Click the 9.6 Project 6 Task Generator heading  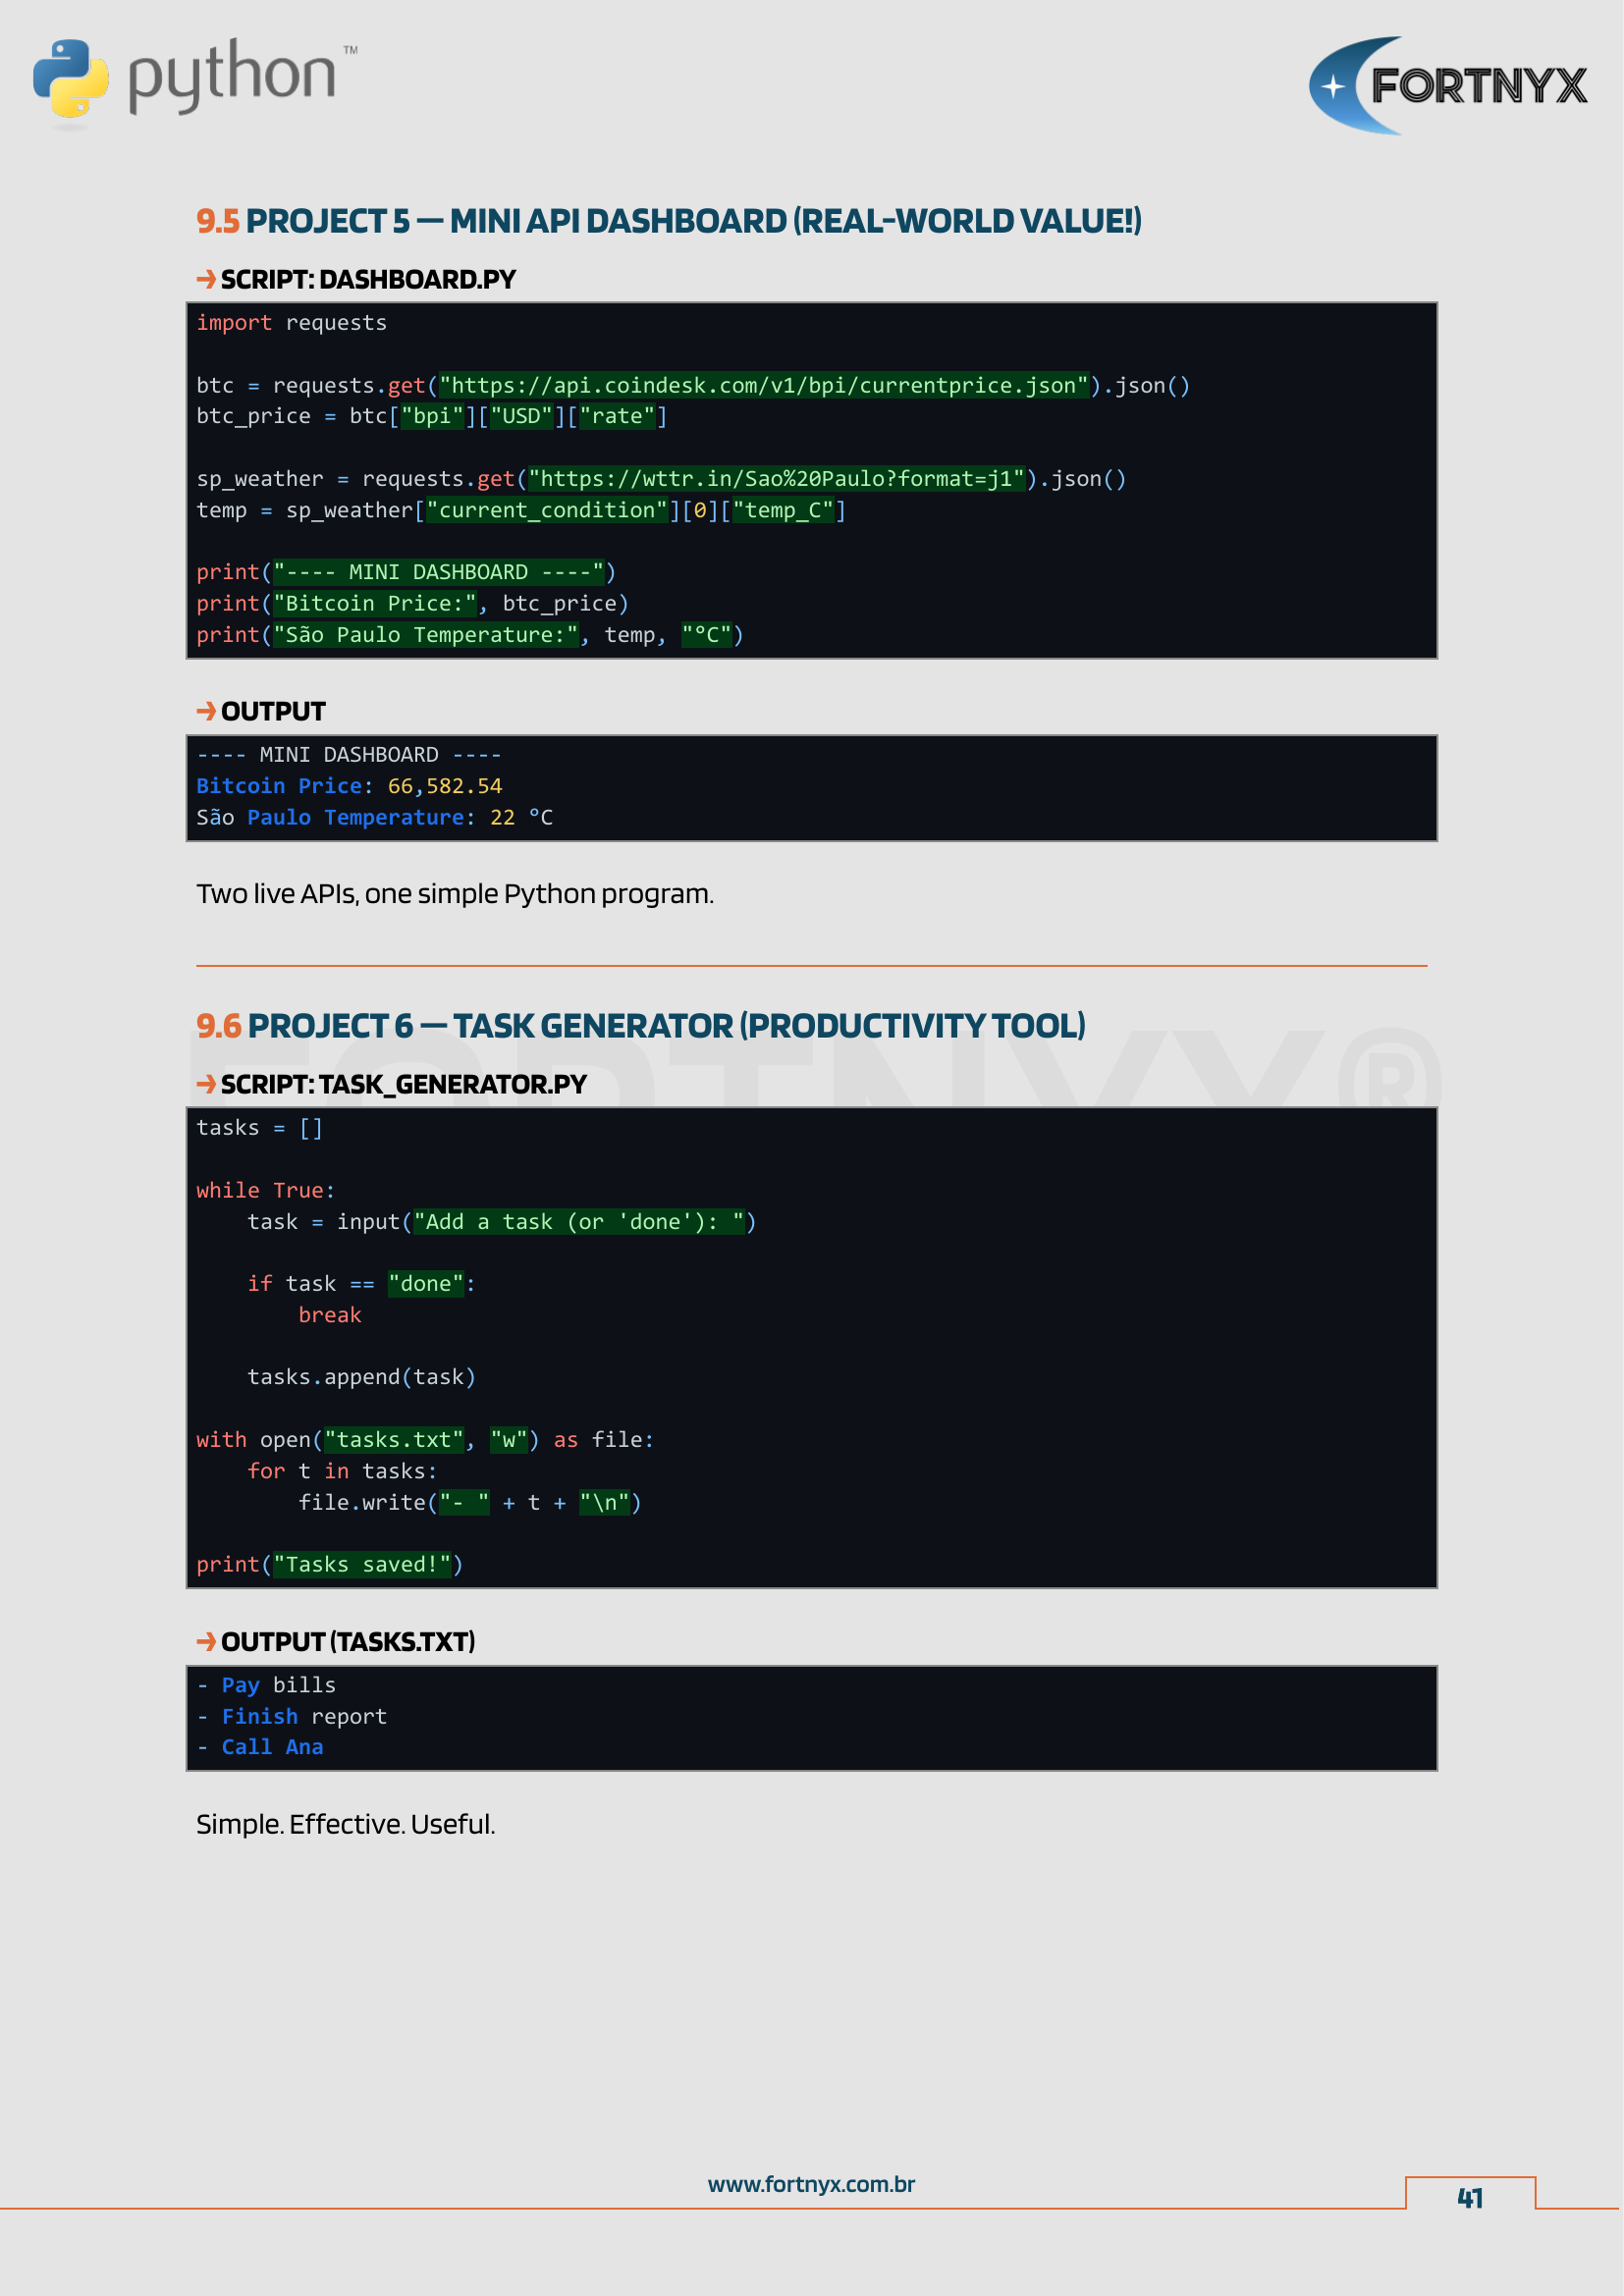(x=640, y=1026)
